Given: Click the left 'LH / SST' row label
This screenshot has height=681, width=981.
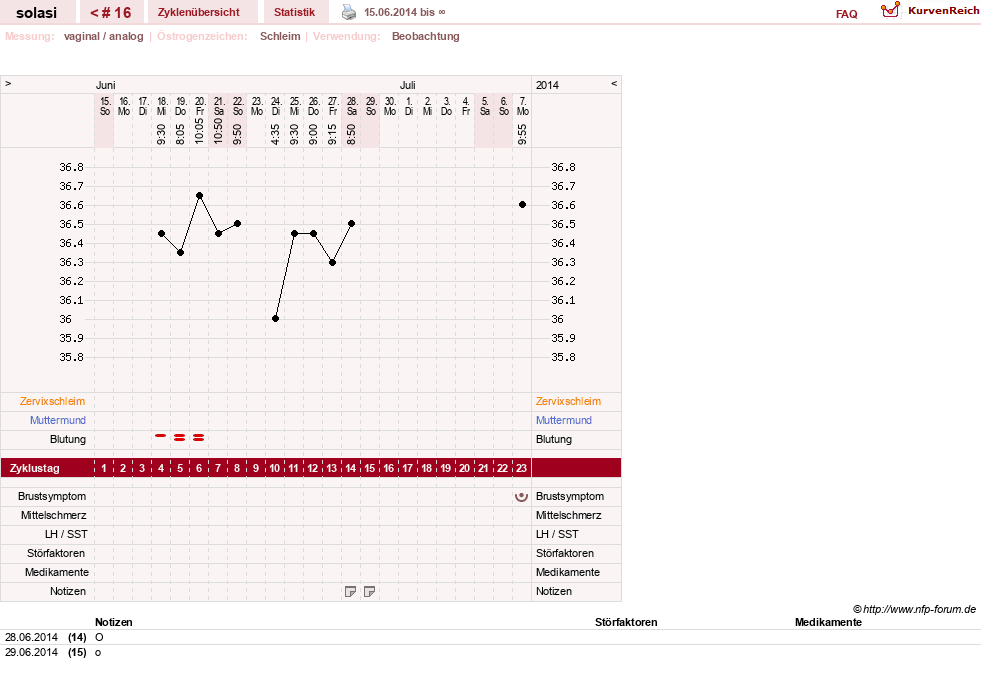Looking at the screenshot, I should click(x=66, y=534).
